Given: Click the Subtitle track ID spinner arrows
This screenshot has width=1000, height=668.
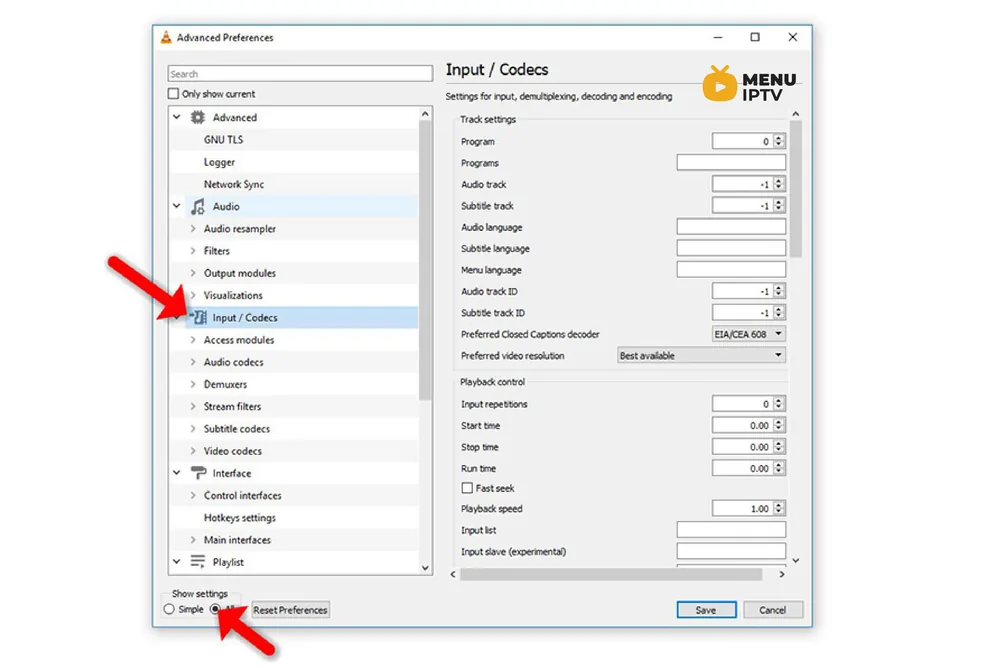Looking at the screenshot, I should [779, 313].
